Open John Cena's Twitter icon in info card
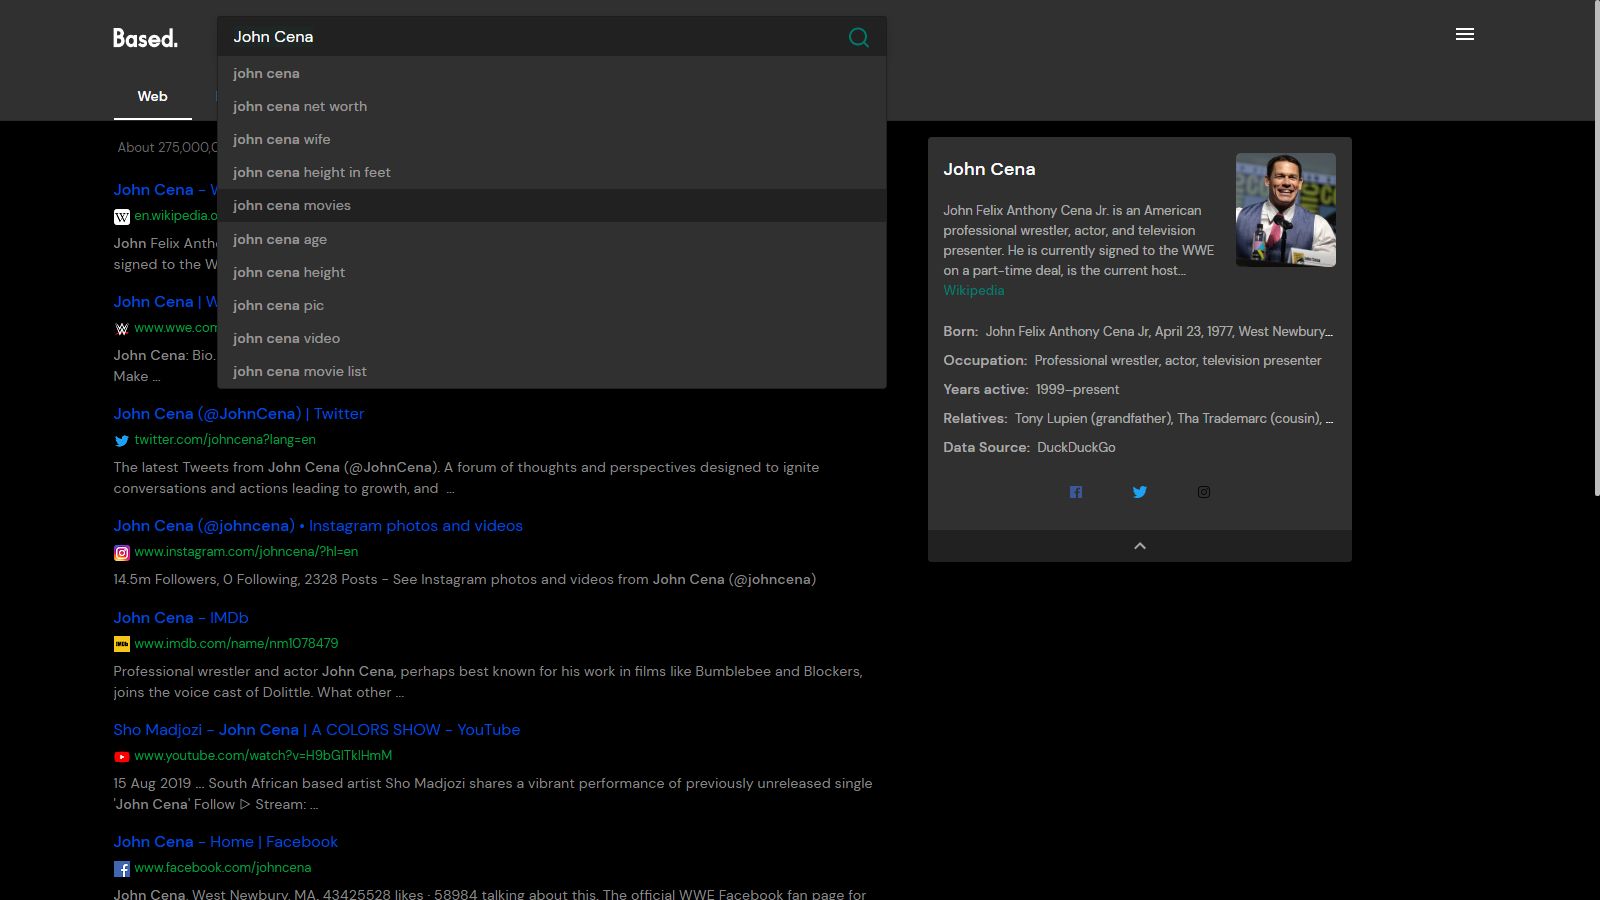This screenshot has height=900, width=1600. [1140, 492]
